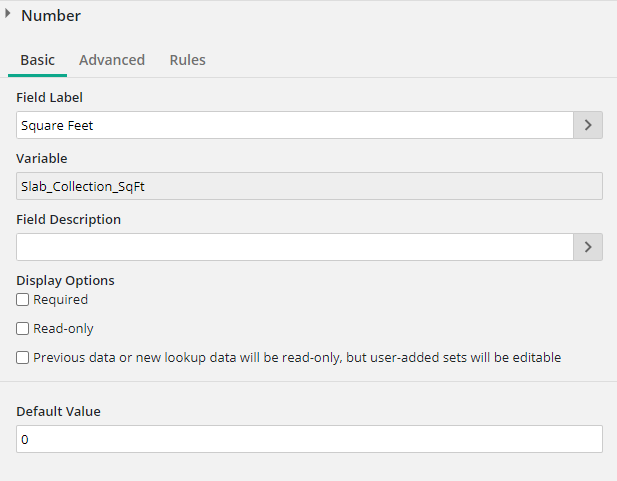Click the Field Description caption text
Image resolution: width=617 pixels, height=481 pixels.
pos(68,219)
